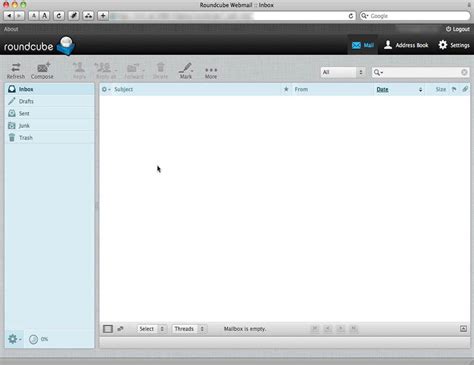The width and height of the screenshot is (474, 365).
Task: Open the Mail section
Action: tap(363, 45)
